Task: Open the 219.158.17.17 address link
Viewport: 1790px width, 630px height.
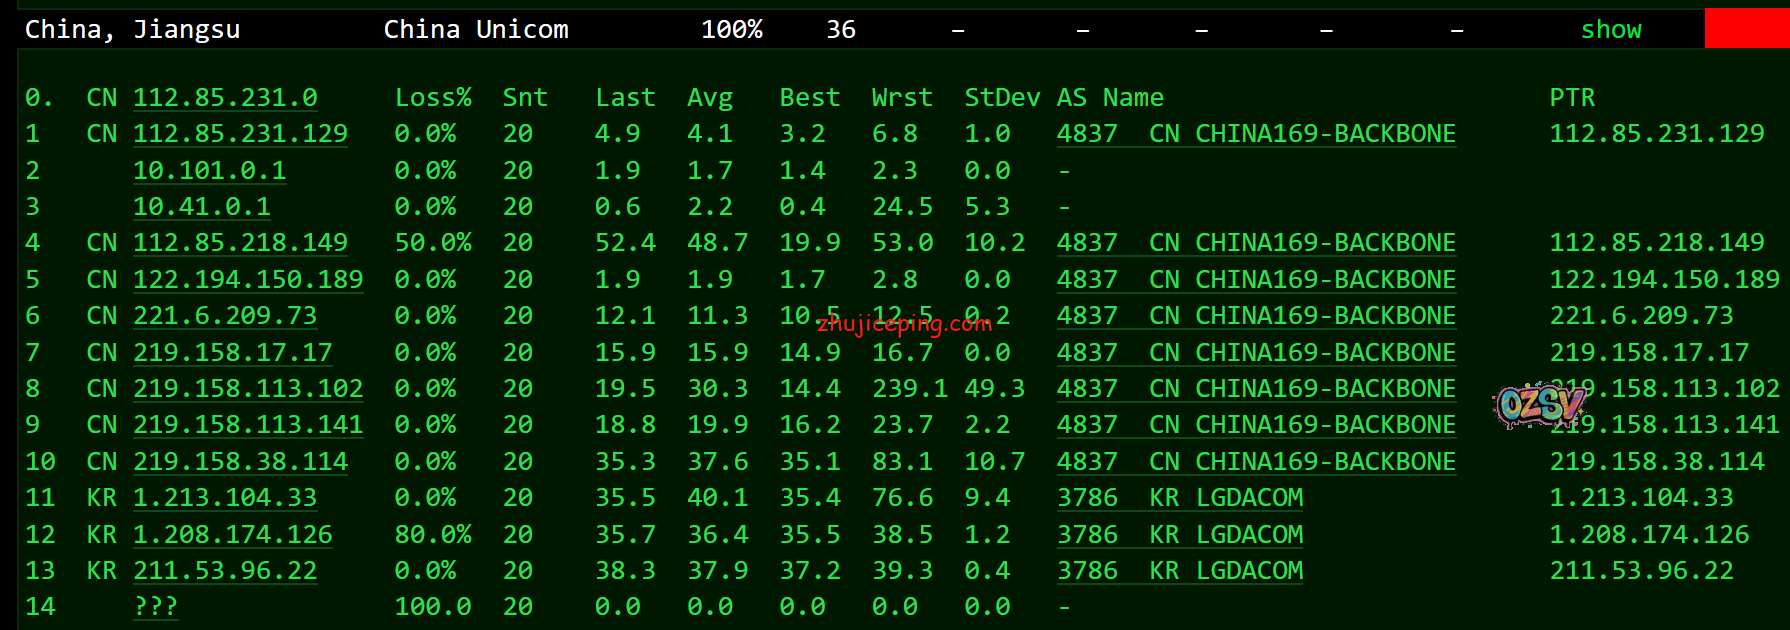Action: (x=232, y=353)
